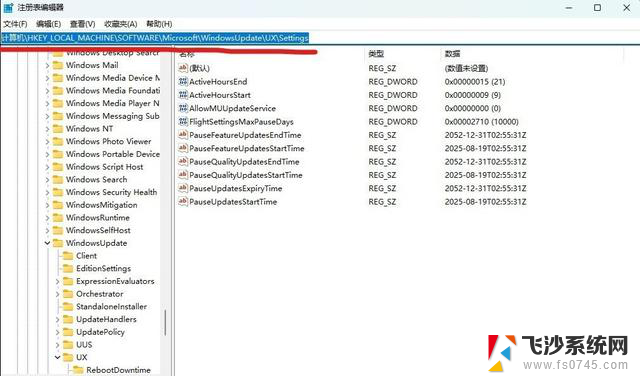Click the ActiveHoursEnd DWORD icon
Screen dimensions: 640x376
183,81
